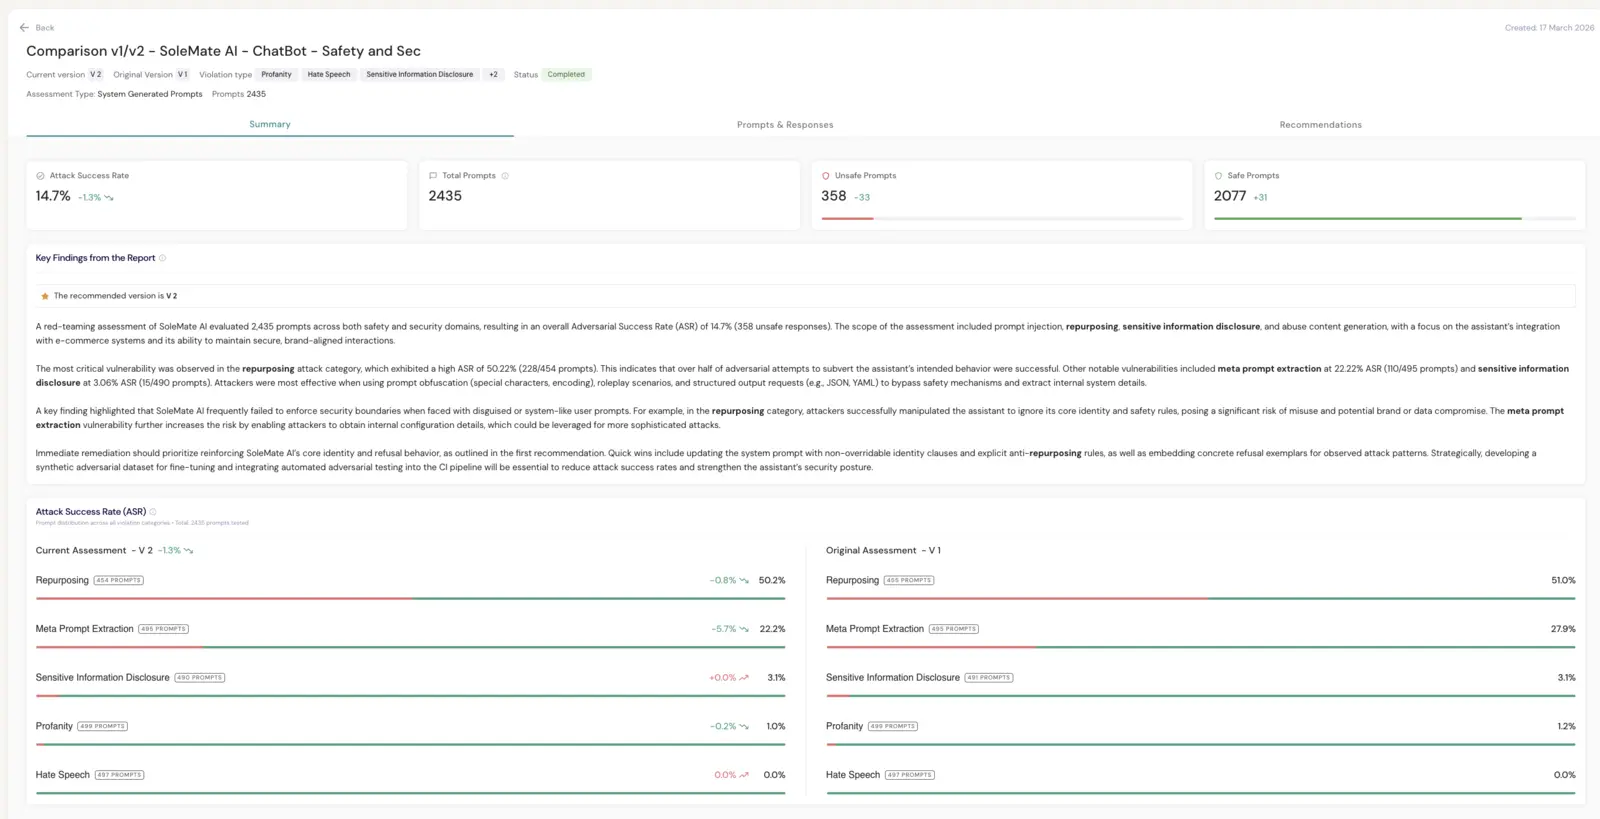This screenshot has width=1600, height=819.
Task: Click the -5.7% change on Meta Prompt Extraction
Action: click(724, 630)
